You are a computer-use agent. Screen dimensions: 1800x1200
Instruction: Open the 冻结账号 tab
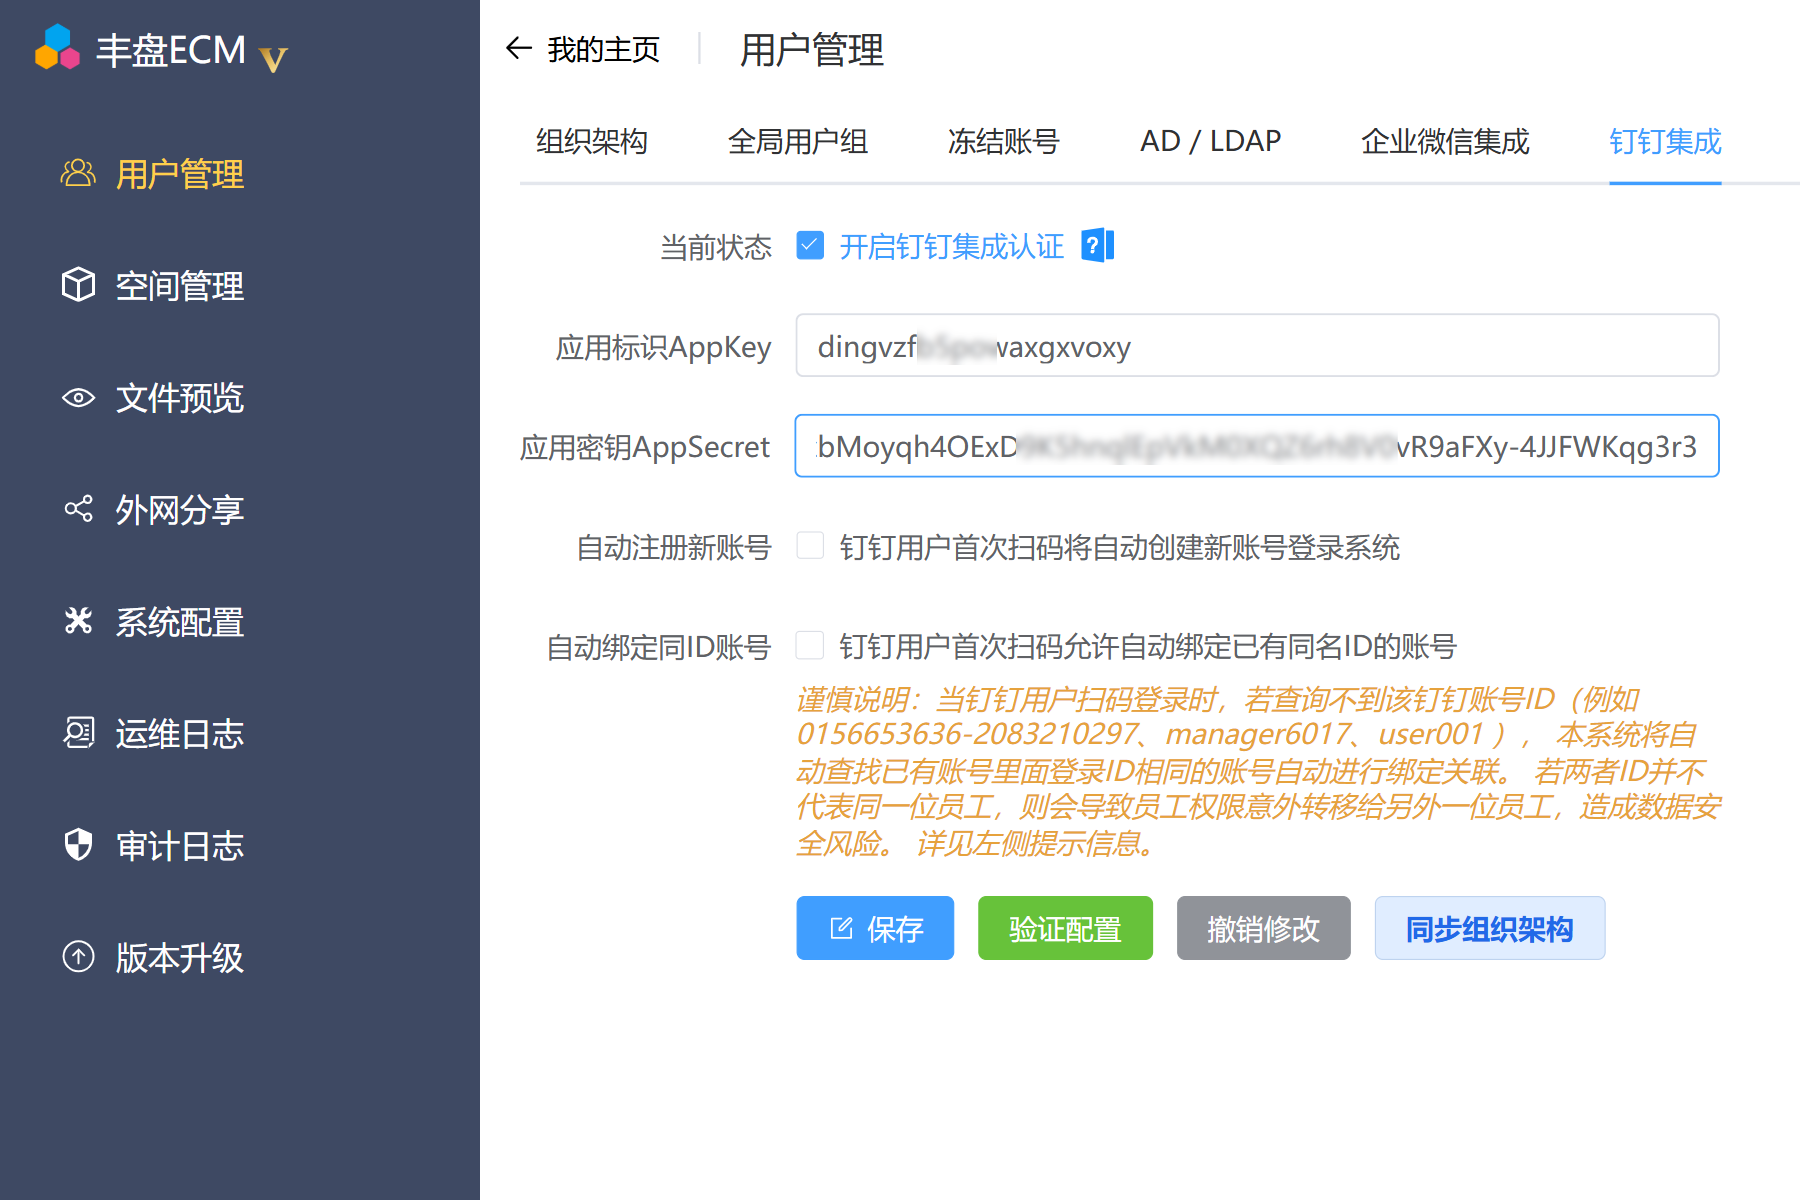point(1004,142)
